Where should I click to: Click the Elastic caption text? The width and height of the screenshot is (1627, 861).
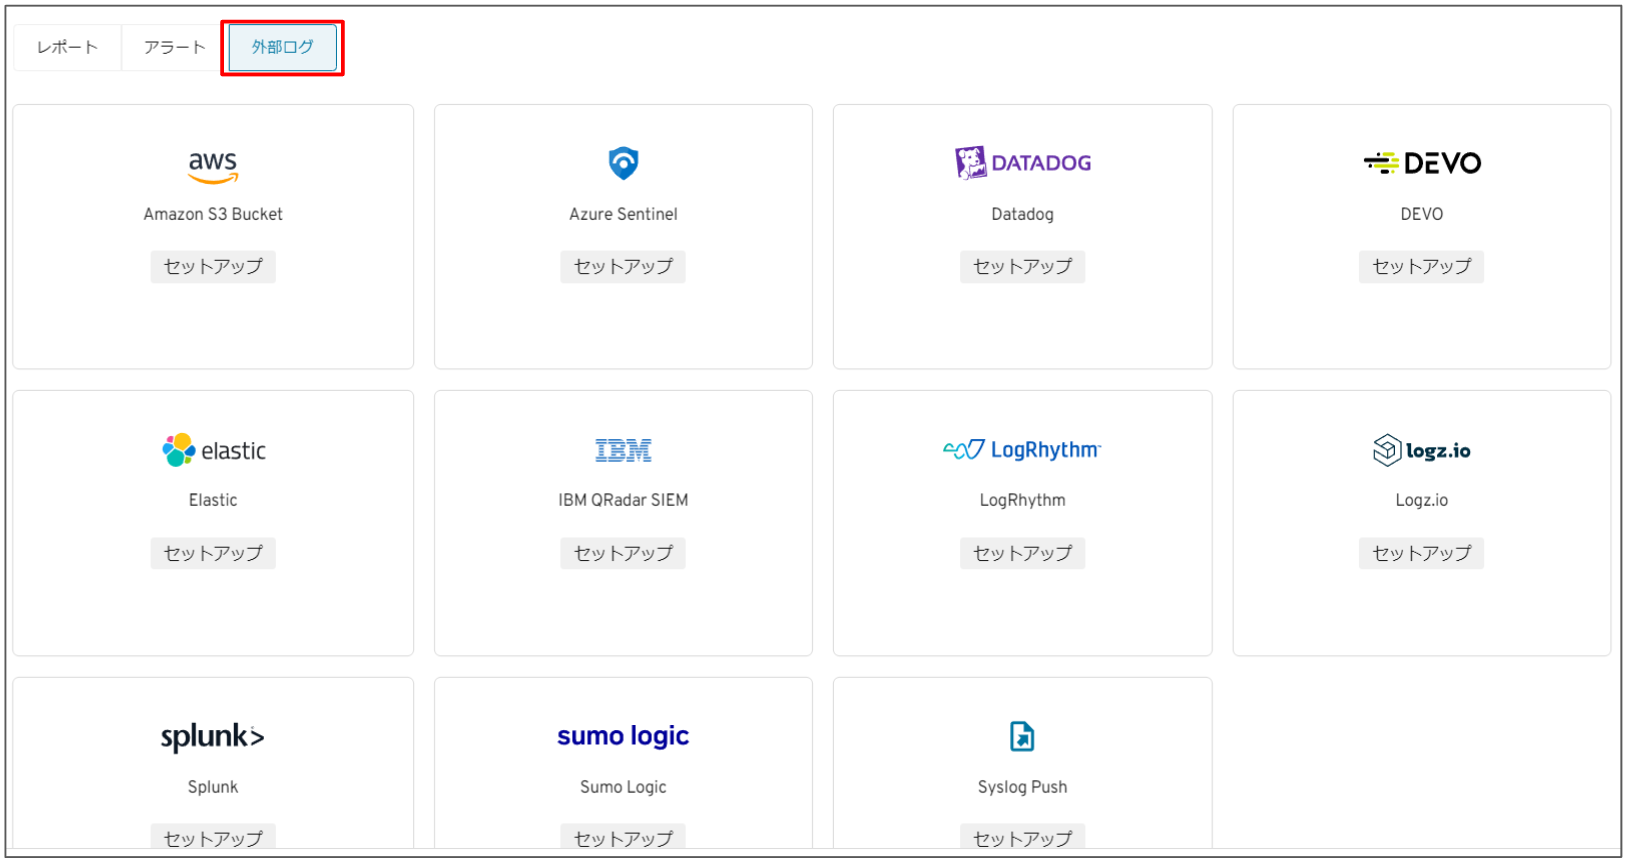pos(213,500)
